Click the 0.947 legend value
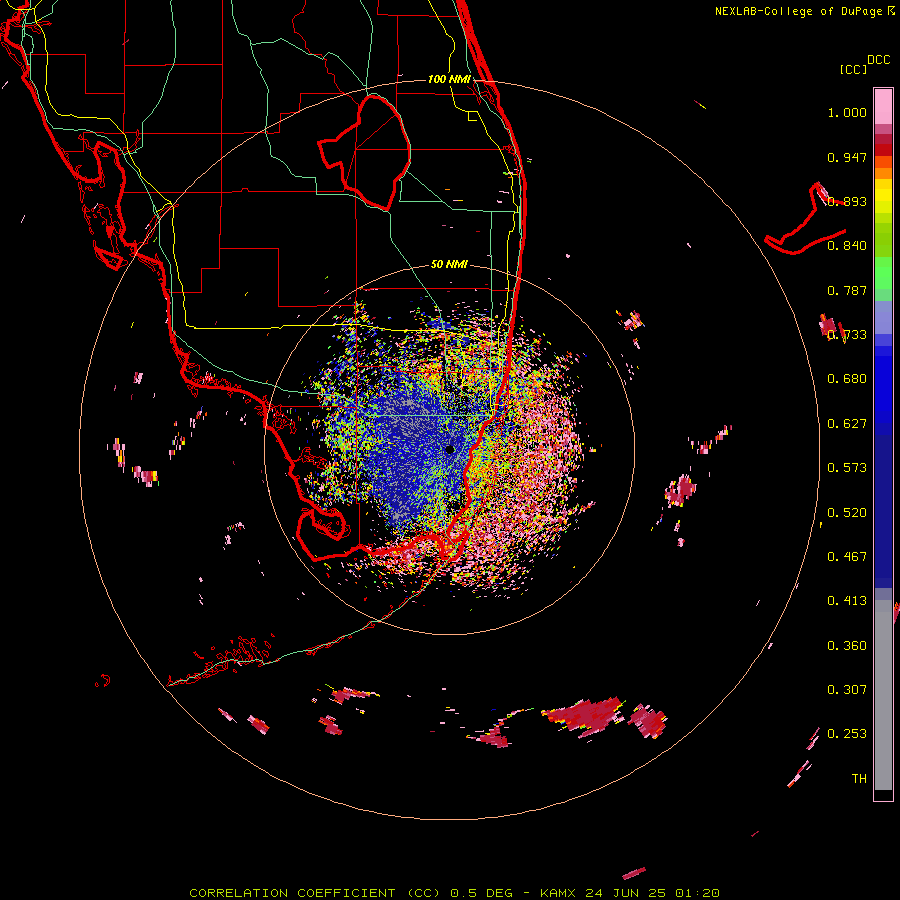This screenshot has height=900, width=900. [x=847, y=157]
